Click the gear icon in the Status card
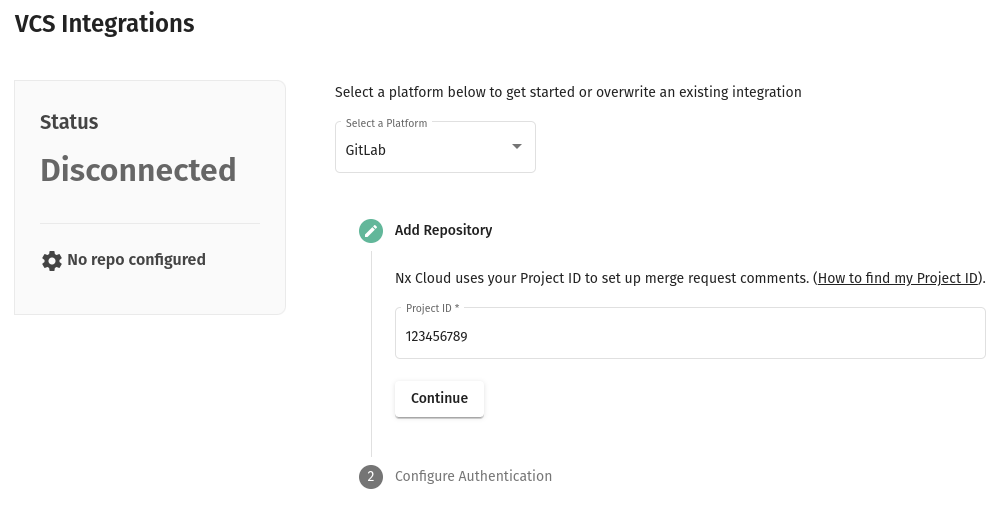The height and width of the screenshot is (527, 1004). tap(51, 261)
